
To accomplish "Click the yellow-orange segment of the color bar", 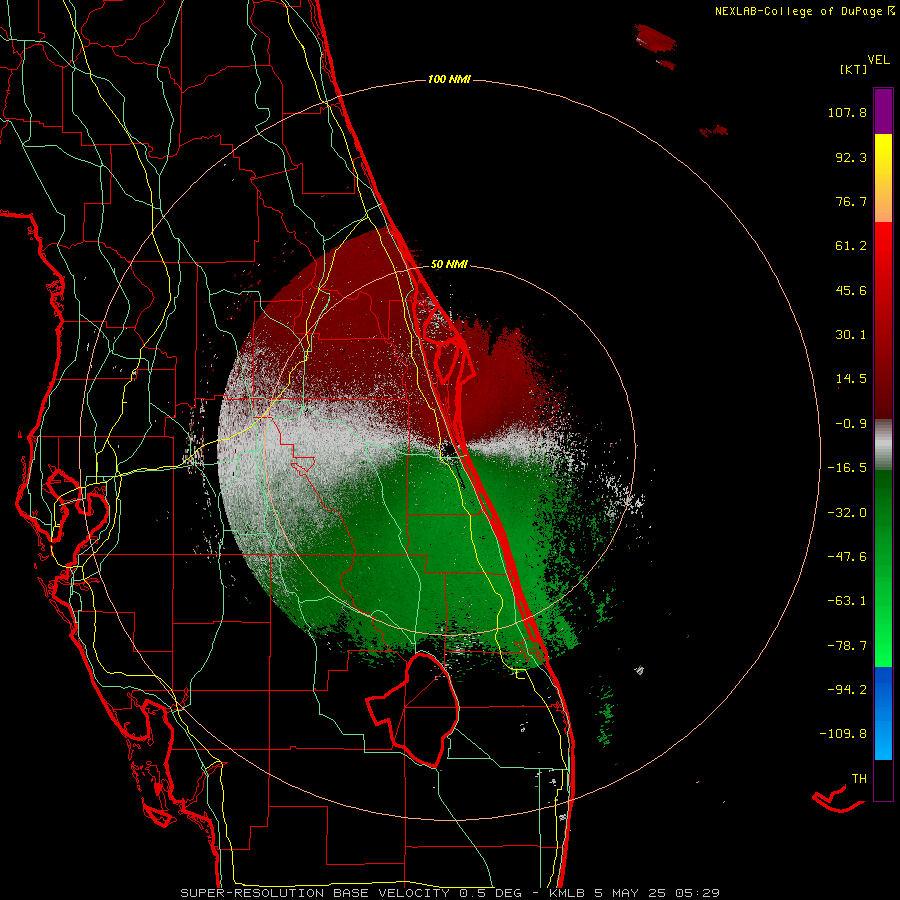I will tap(883, 178).
